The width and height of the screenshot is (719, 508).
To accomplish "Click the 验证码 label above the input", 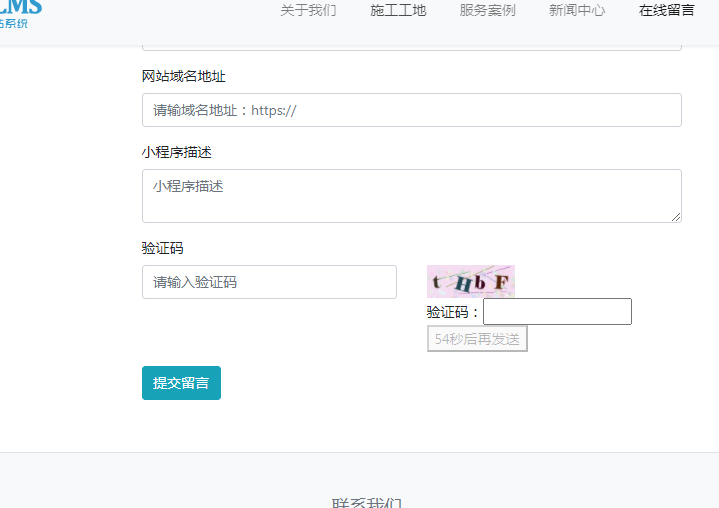I will pyautogui.click(x=162, y=248).
